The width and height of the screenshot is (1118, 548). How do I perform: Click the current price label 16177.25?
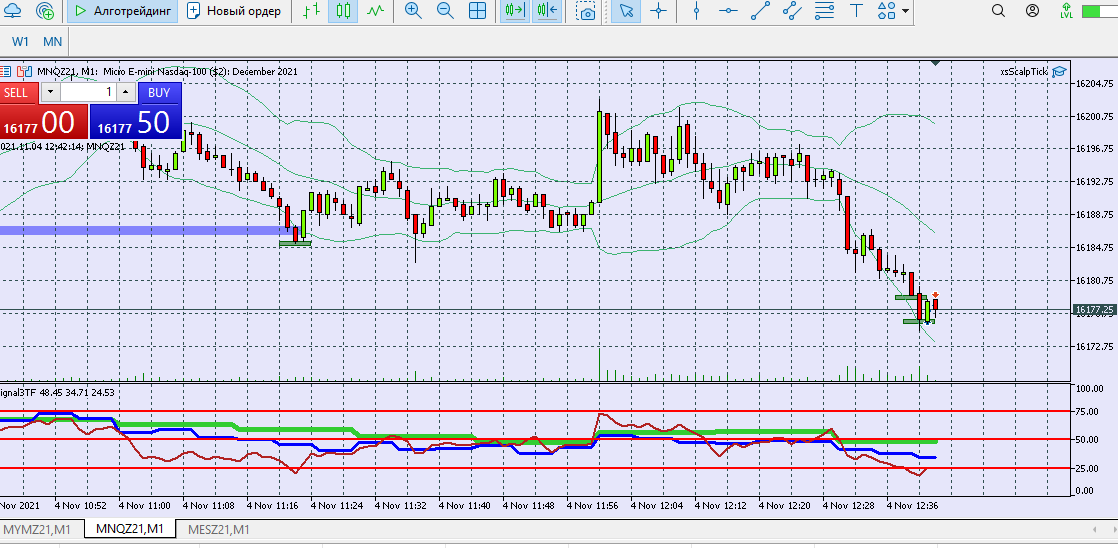(x=1094, y=309)
